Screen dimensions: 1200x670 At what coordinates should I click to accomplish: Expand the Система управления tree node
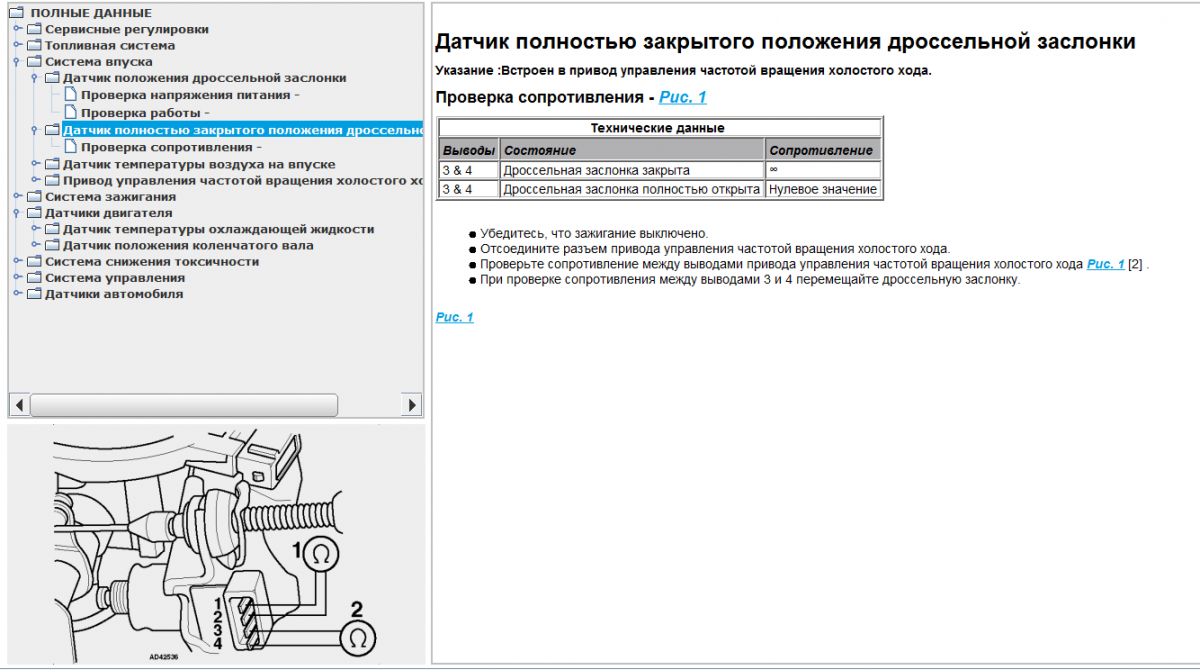coord(16,278)
